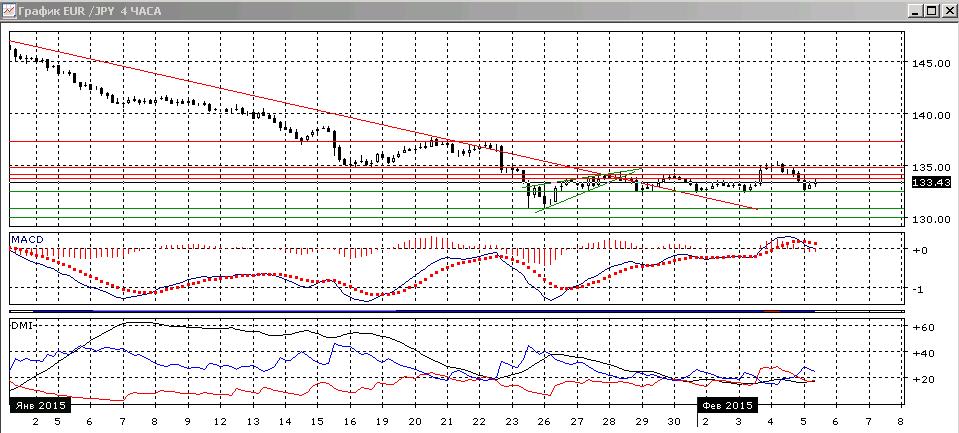The height and width of the screenshot is (433, 959).
Task: Close the EUR/JPY chart window
Action: (947, 11)
